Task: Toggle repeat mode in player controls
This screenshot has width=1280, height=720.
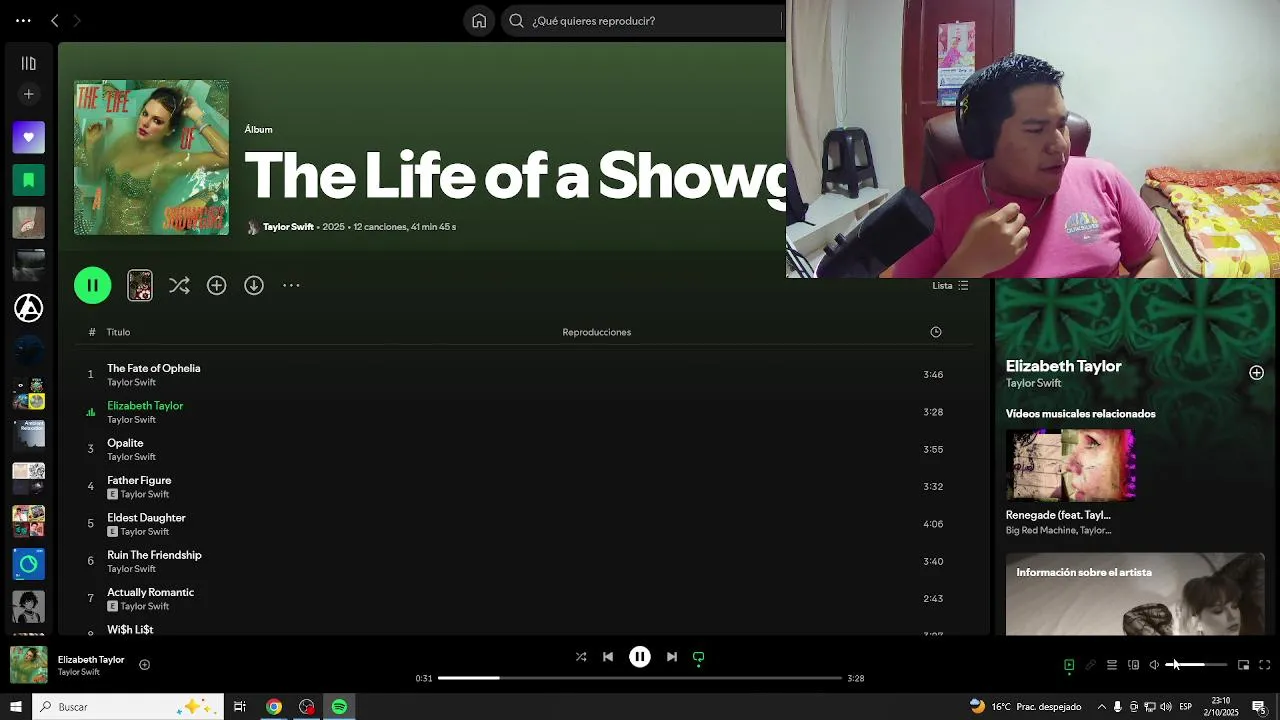Action: click(699, 657)
